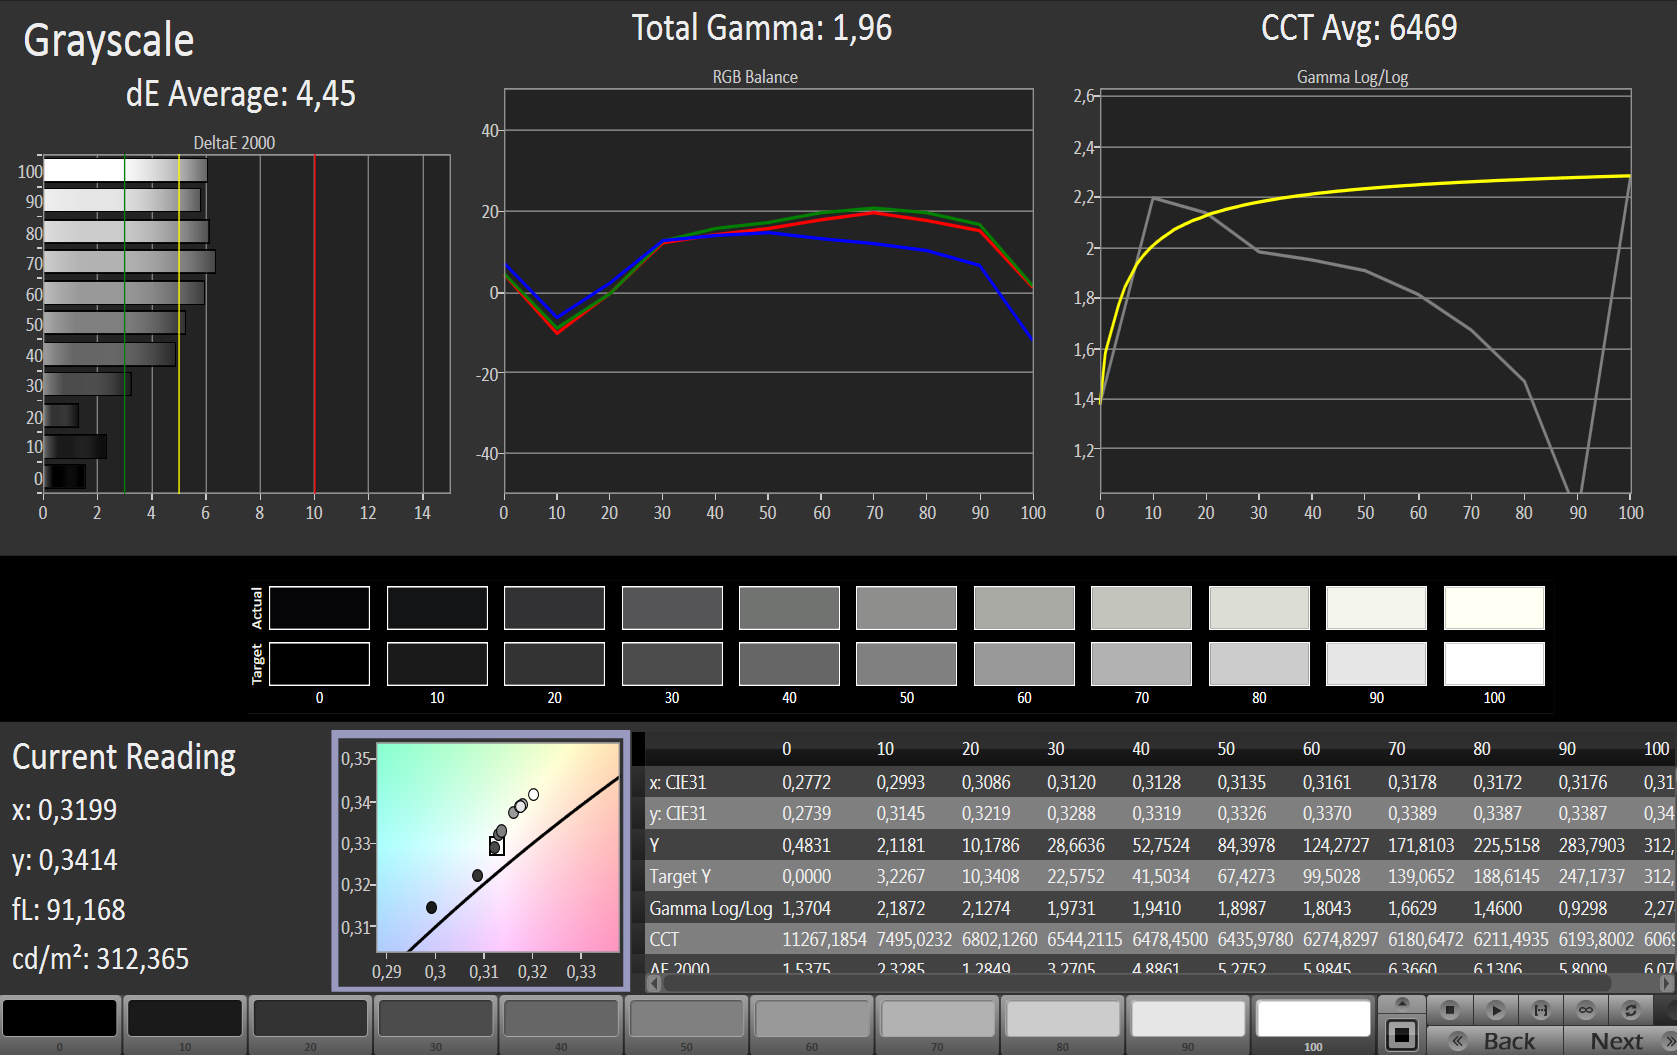Click the 'y: CIE31' row label
Viewport: 1677px width, 1055px height.
(678, 813)
